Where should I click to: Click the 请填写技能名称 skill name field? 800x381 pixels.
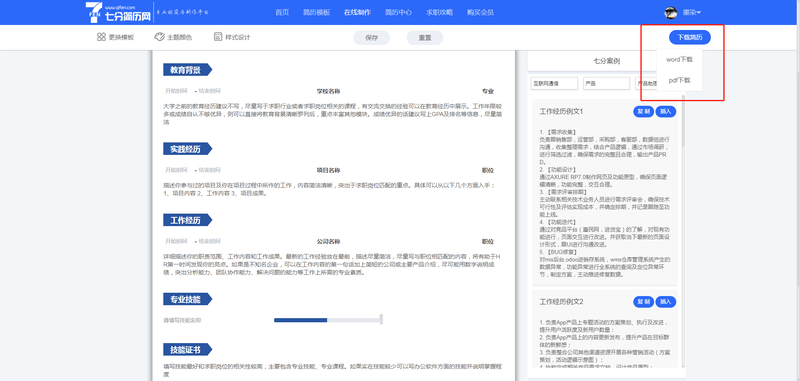click(x=182, y=320)
